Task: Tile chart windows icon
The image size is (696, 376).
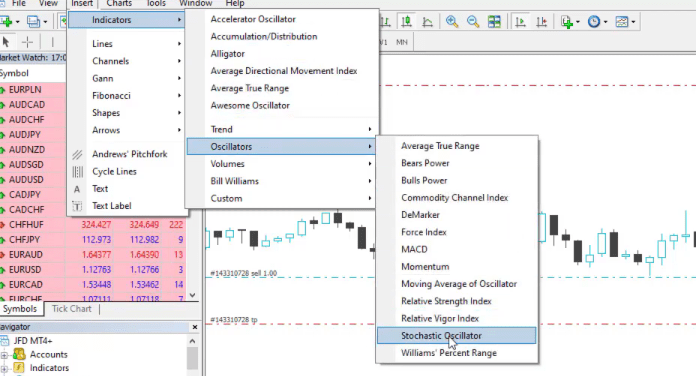Action: click(494, 21)
